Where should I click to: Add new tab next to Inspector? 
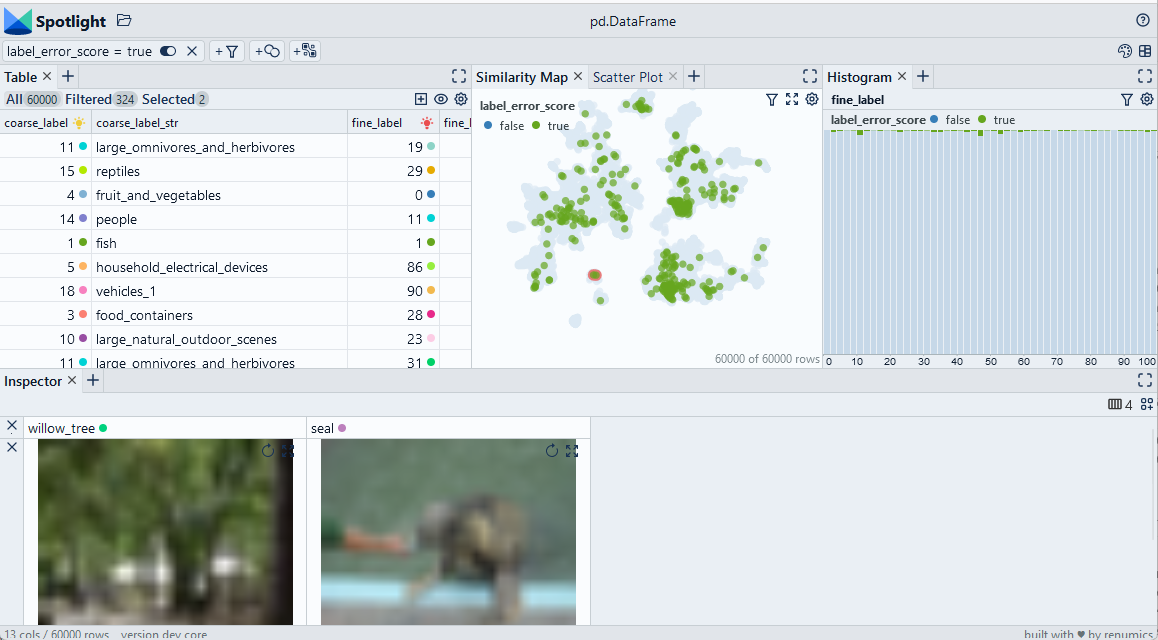coord(92,380)
